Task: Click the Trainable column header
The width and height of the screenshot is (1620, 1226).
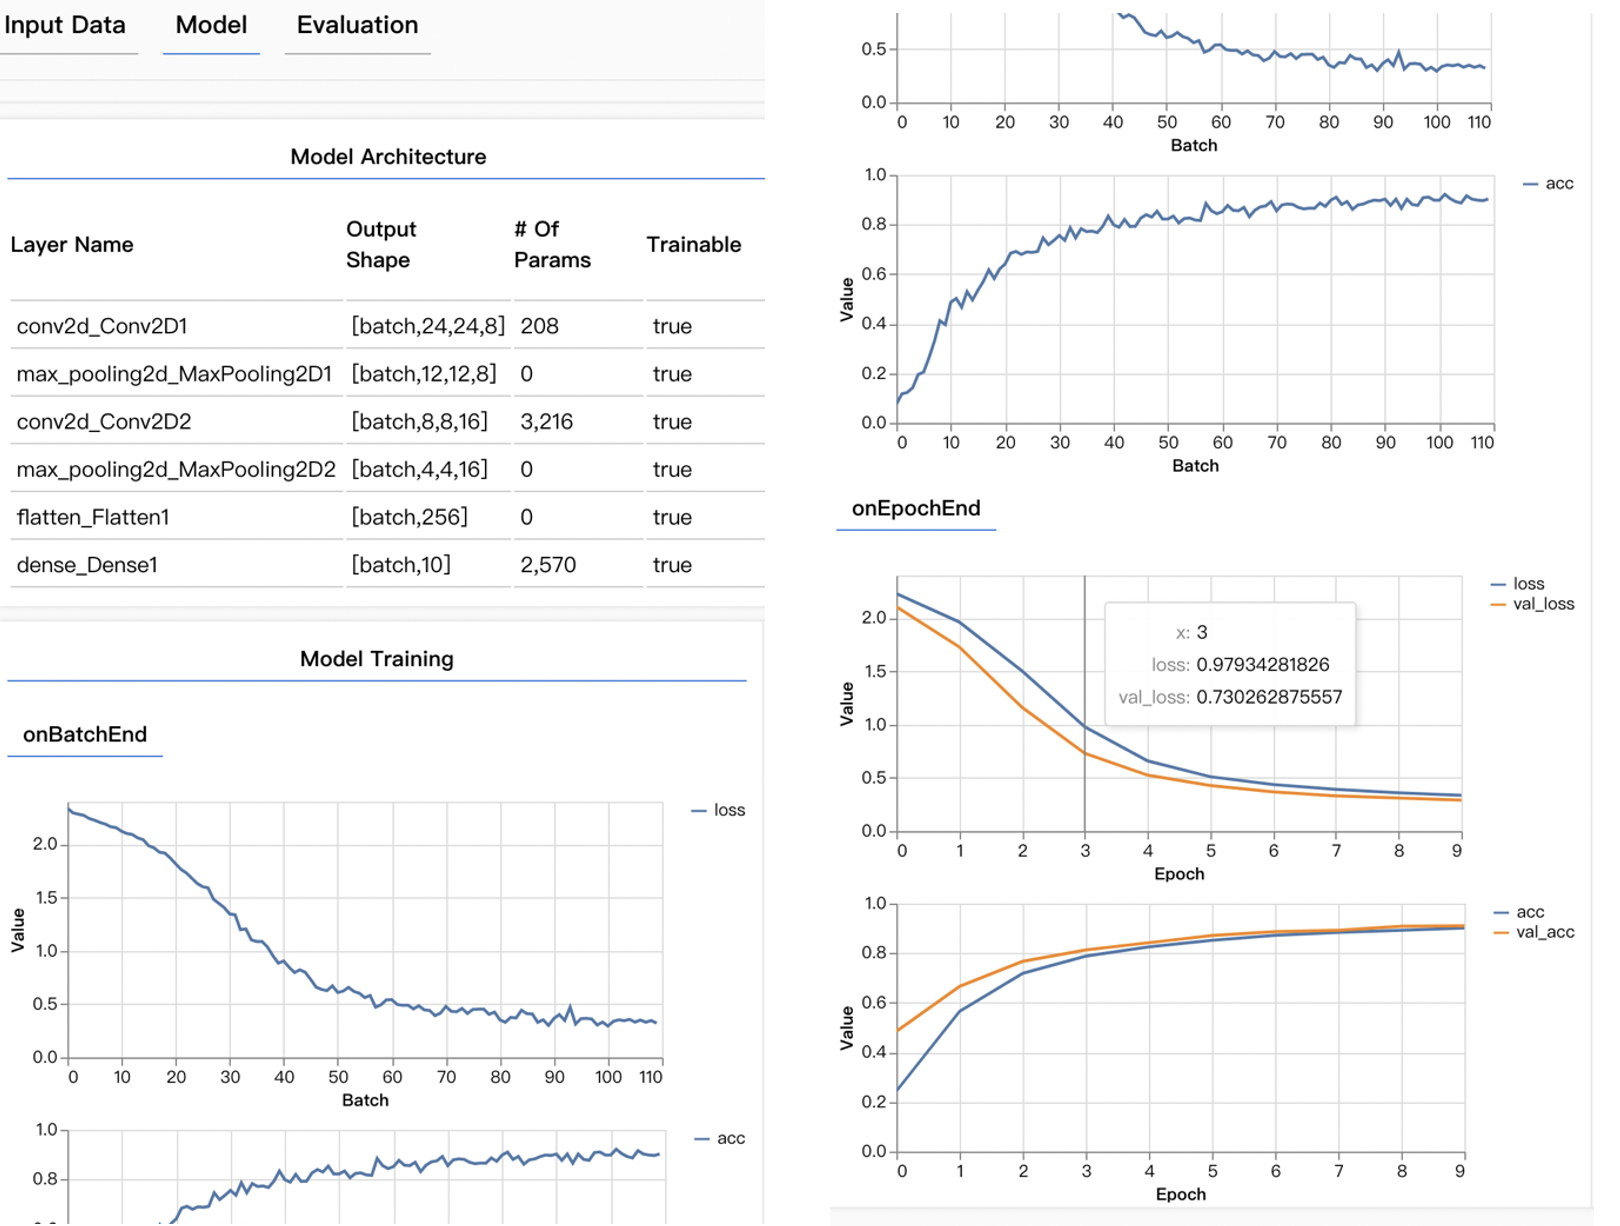Action: point(694,245)
